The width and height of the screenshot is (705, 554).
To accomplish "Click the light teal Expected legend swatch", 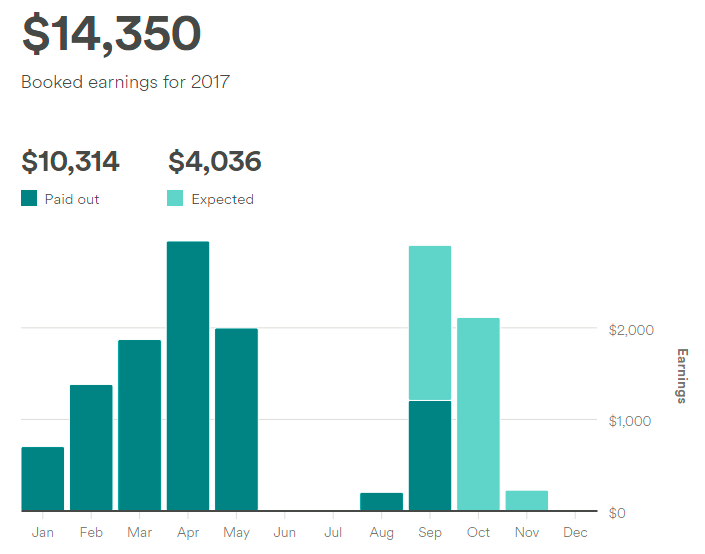I will [x=175, y=198].
